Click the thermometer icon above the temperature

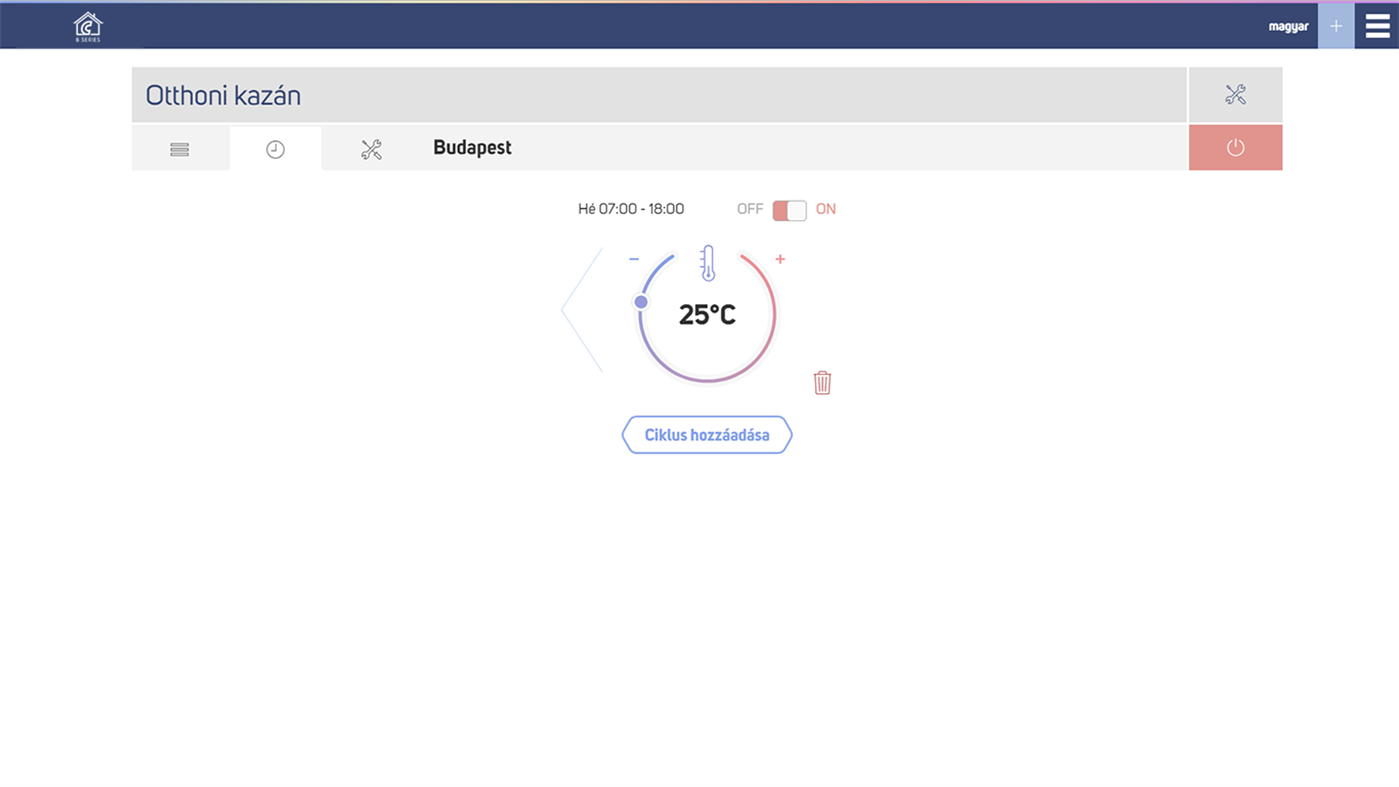pyautogui.click(x=707, y=262)
